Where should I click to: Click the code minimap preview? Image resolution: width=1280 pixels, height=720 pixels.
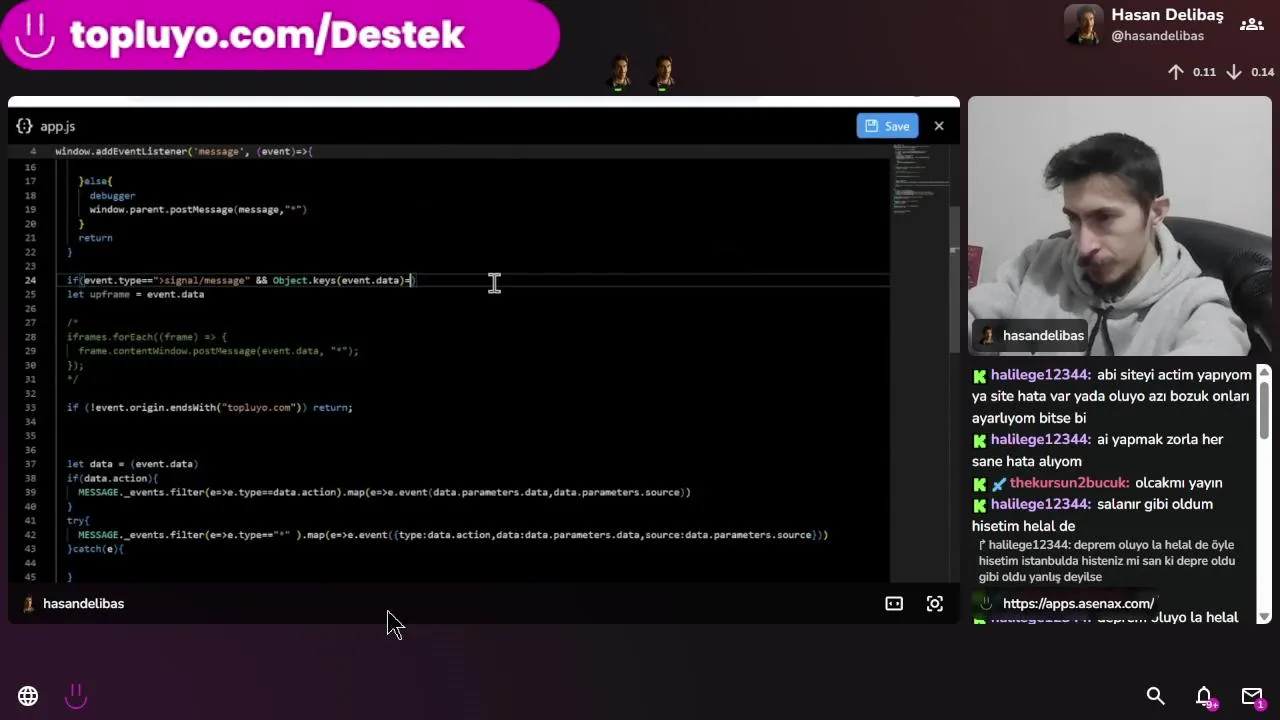pyautogui.click(x=920, y=178)
